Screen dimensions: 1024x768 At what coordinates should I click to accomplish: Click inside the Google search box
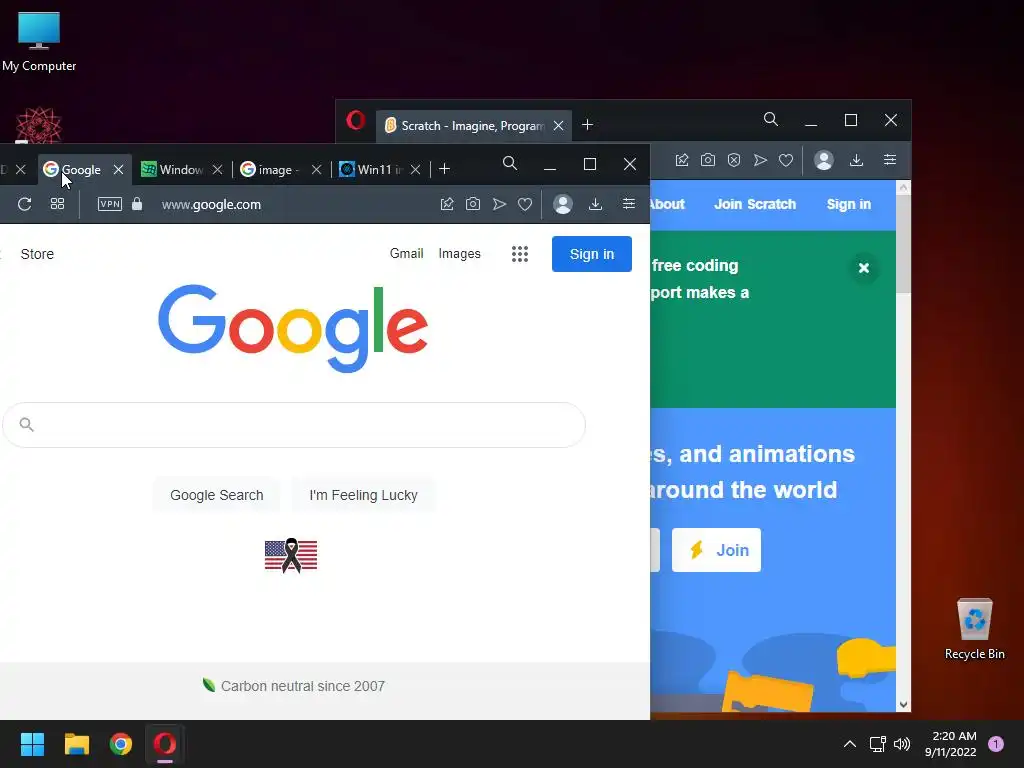coord(294,424)
